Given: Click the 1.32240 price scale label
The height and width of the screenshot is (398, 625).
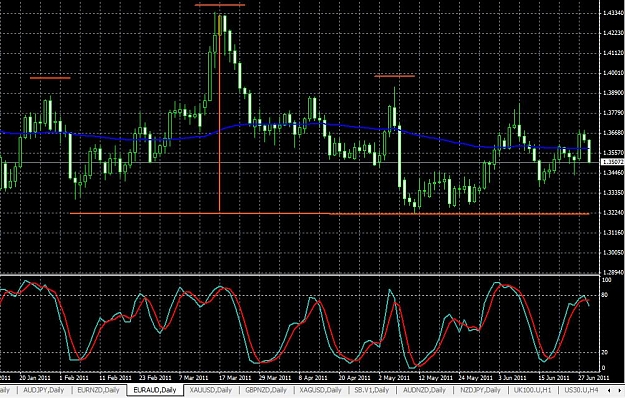Looking at the screenshot, I should pyautogui.click(x=613, y=212).
